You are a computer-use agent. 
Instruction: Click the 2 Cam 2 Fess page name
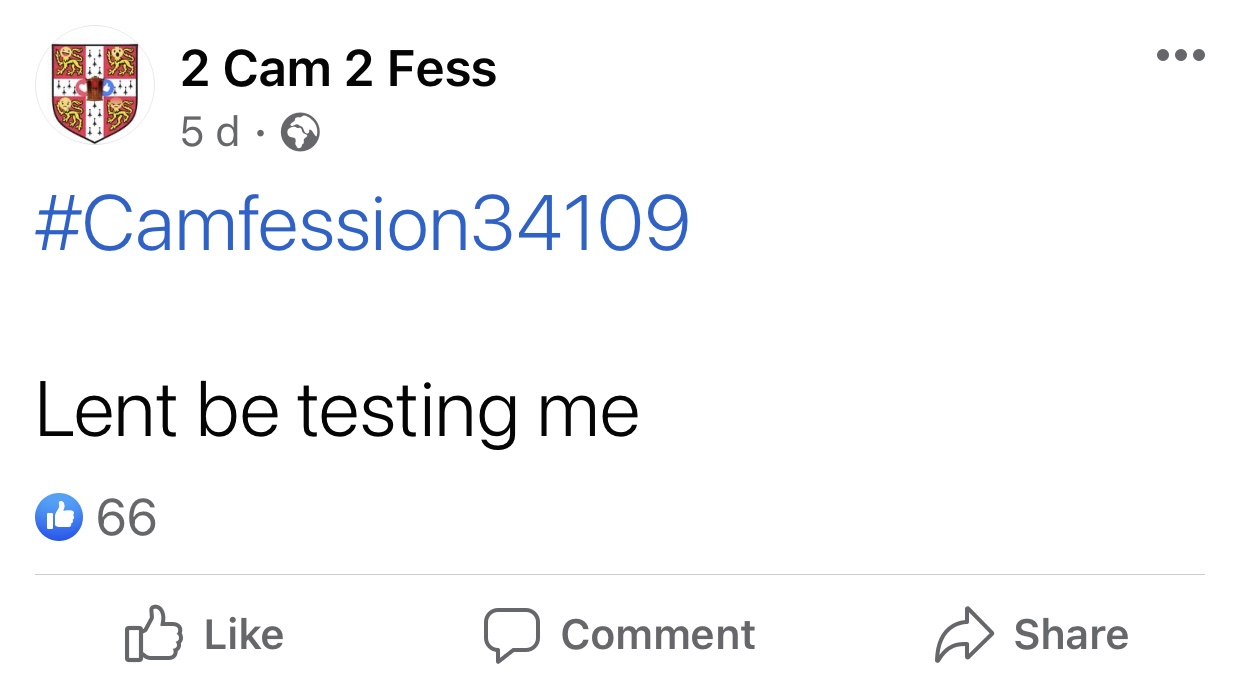pos(338,69)
